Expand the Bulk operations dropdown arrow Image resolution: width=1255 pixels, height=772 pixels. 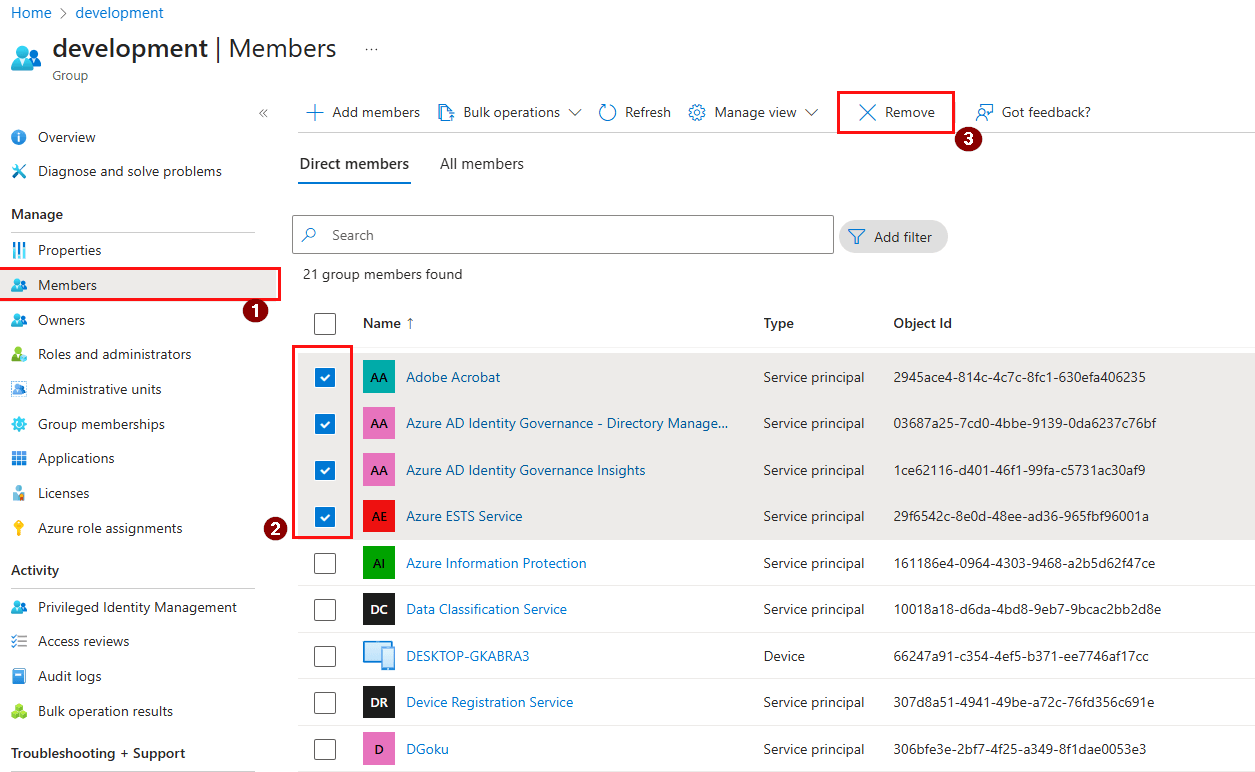click(x=576, y=112)
